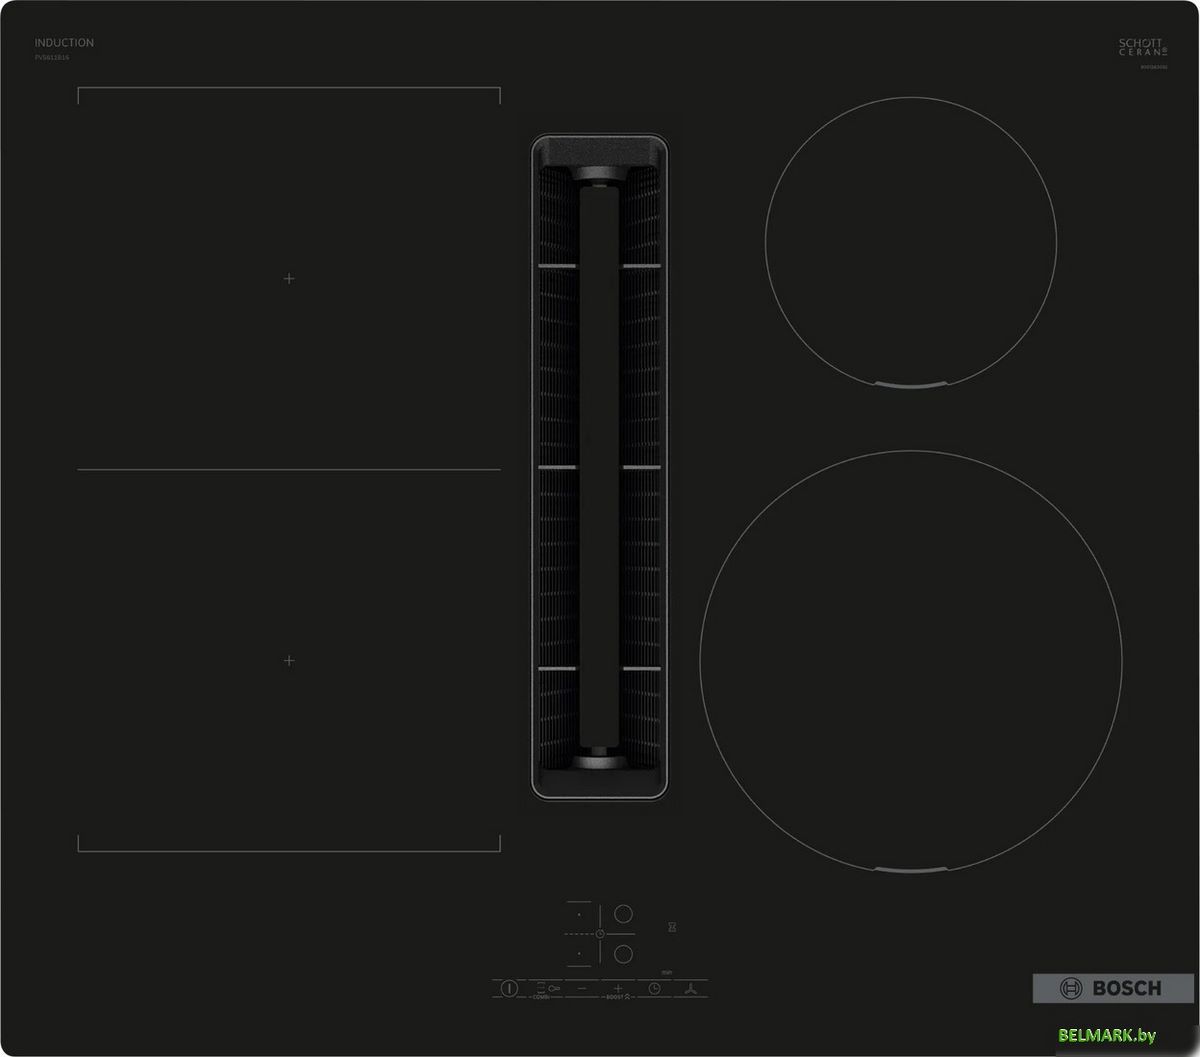Select the lower right zone circle selector
Viewport: 1200px width, 1057px height.
623,953
